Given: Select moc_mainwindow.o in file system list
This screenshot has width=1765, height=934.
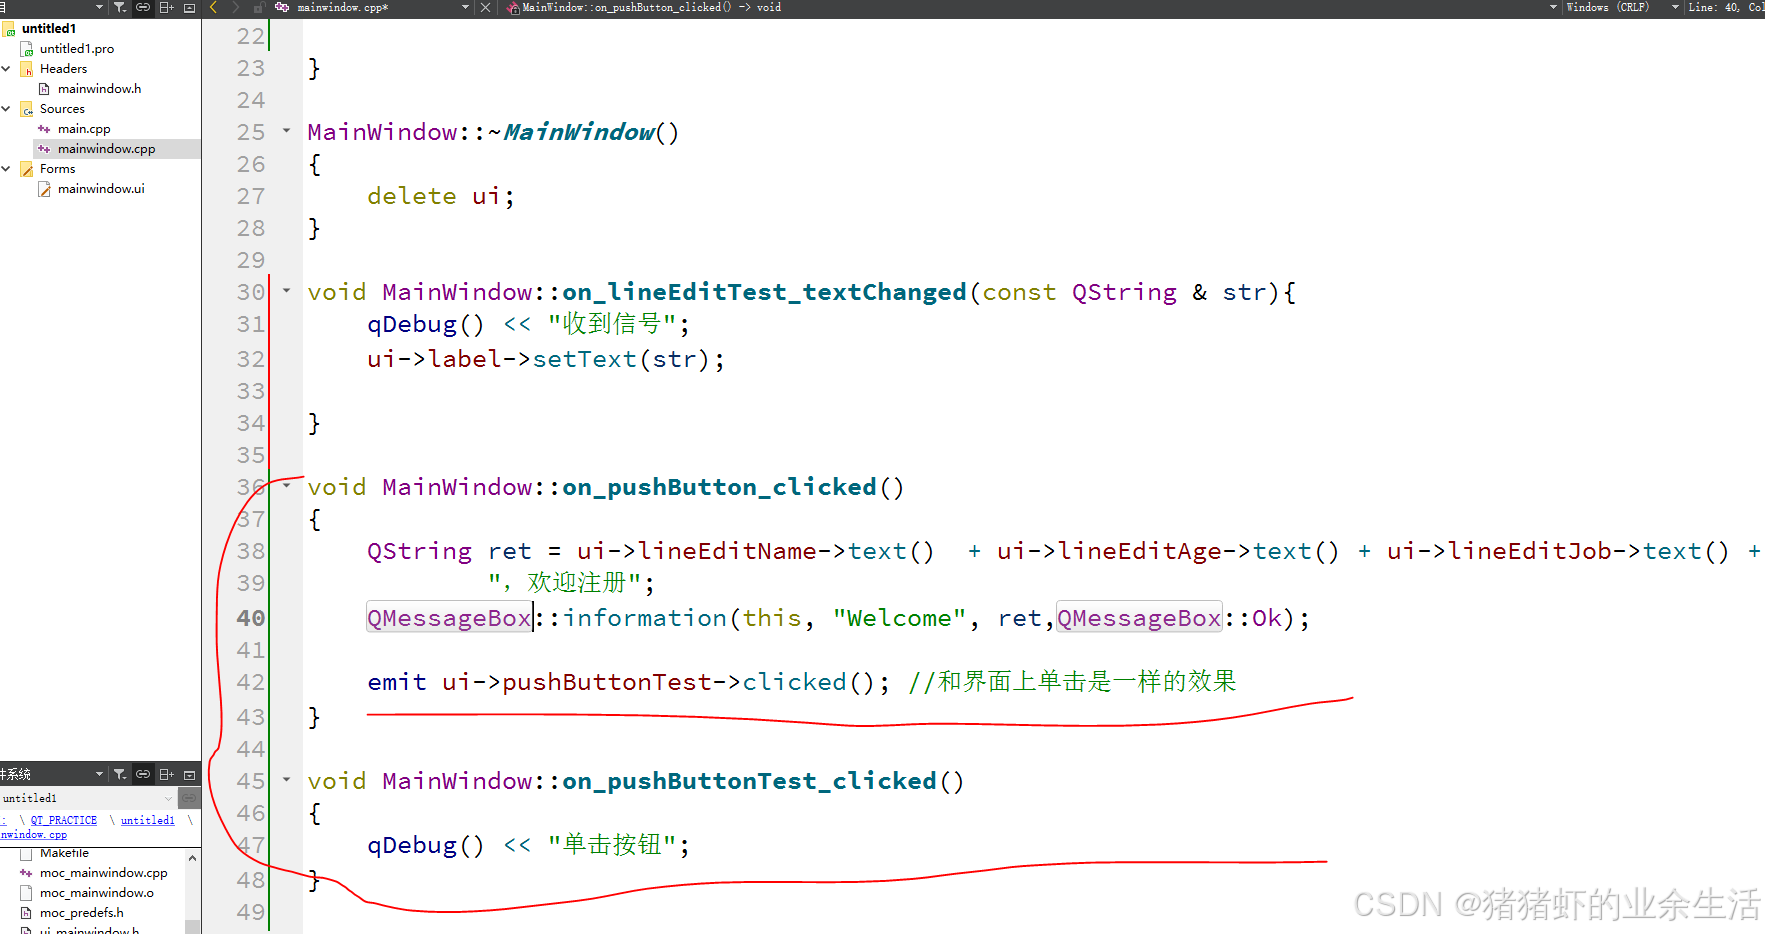Looking at the screenshot, I should pos(96,893).
